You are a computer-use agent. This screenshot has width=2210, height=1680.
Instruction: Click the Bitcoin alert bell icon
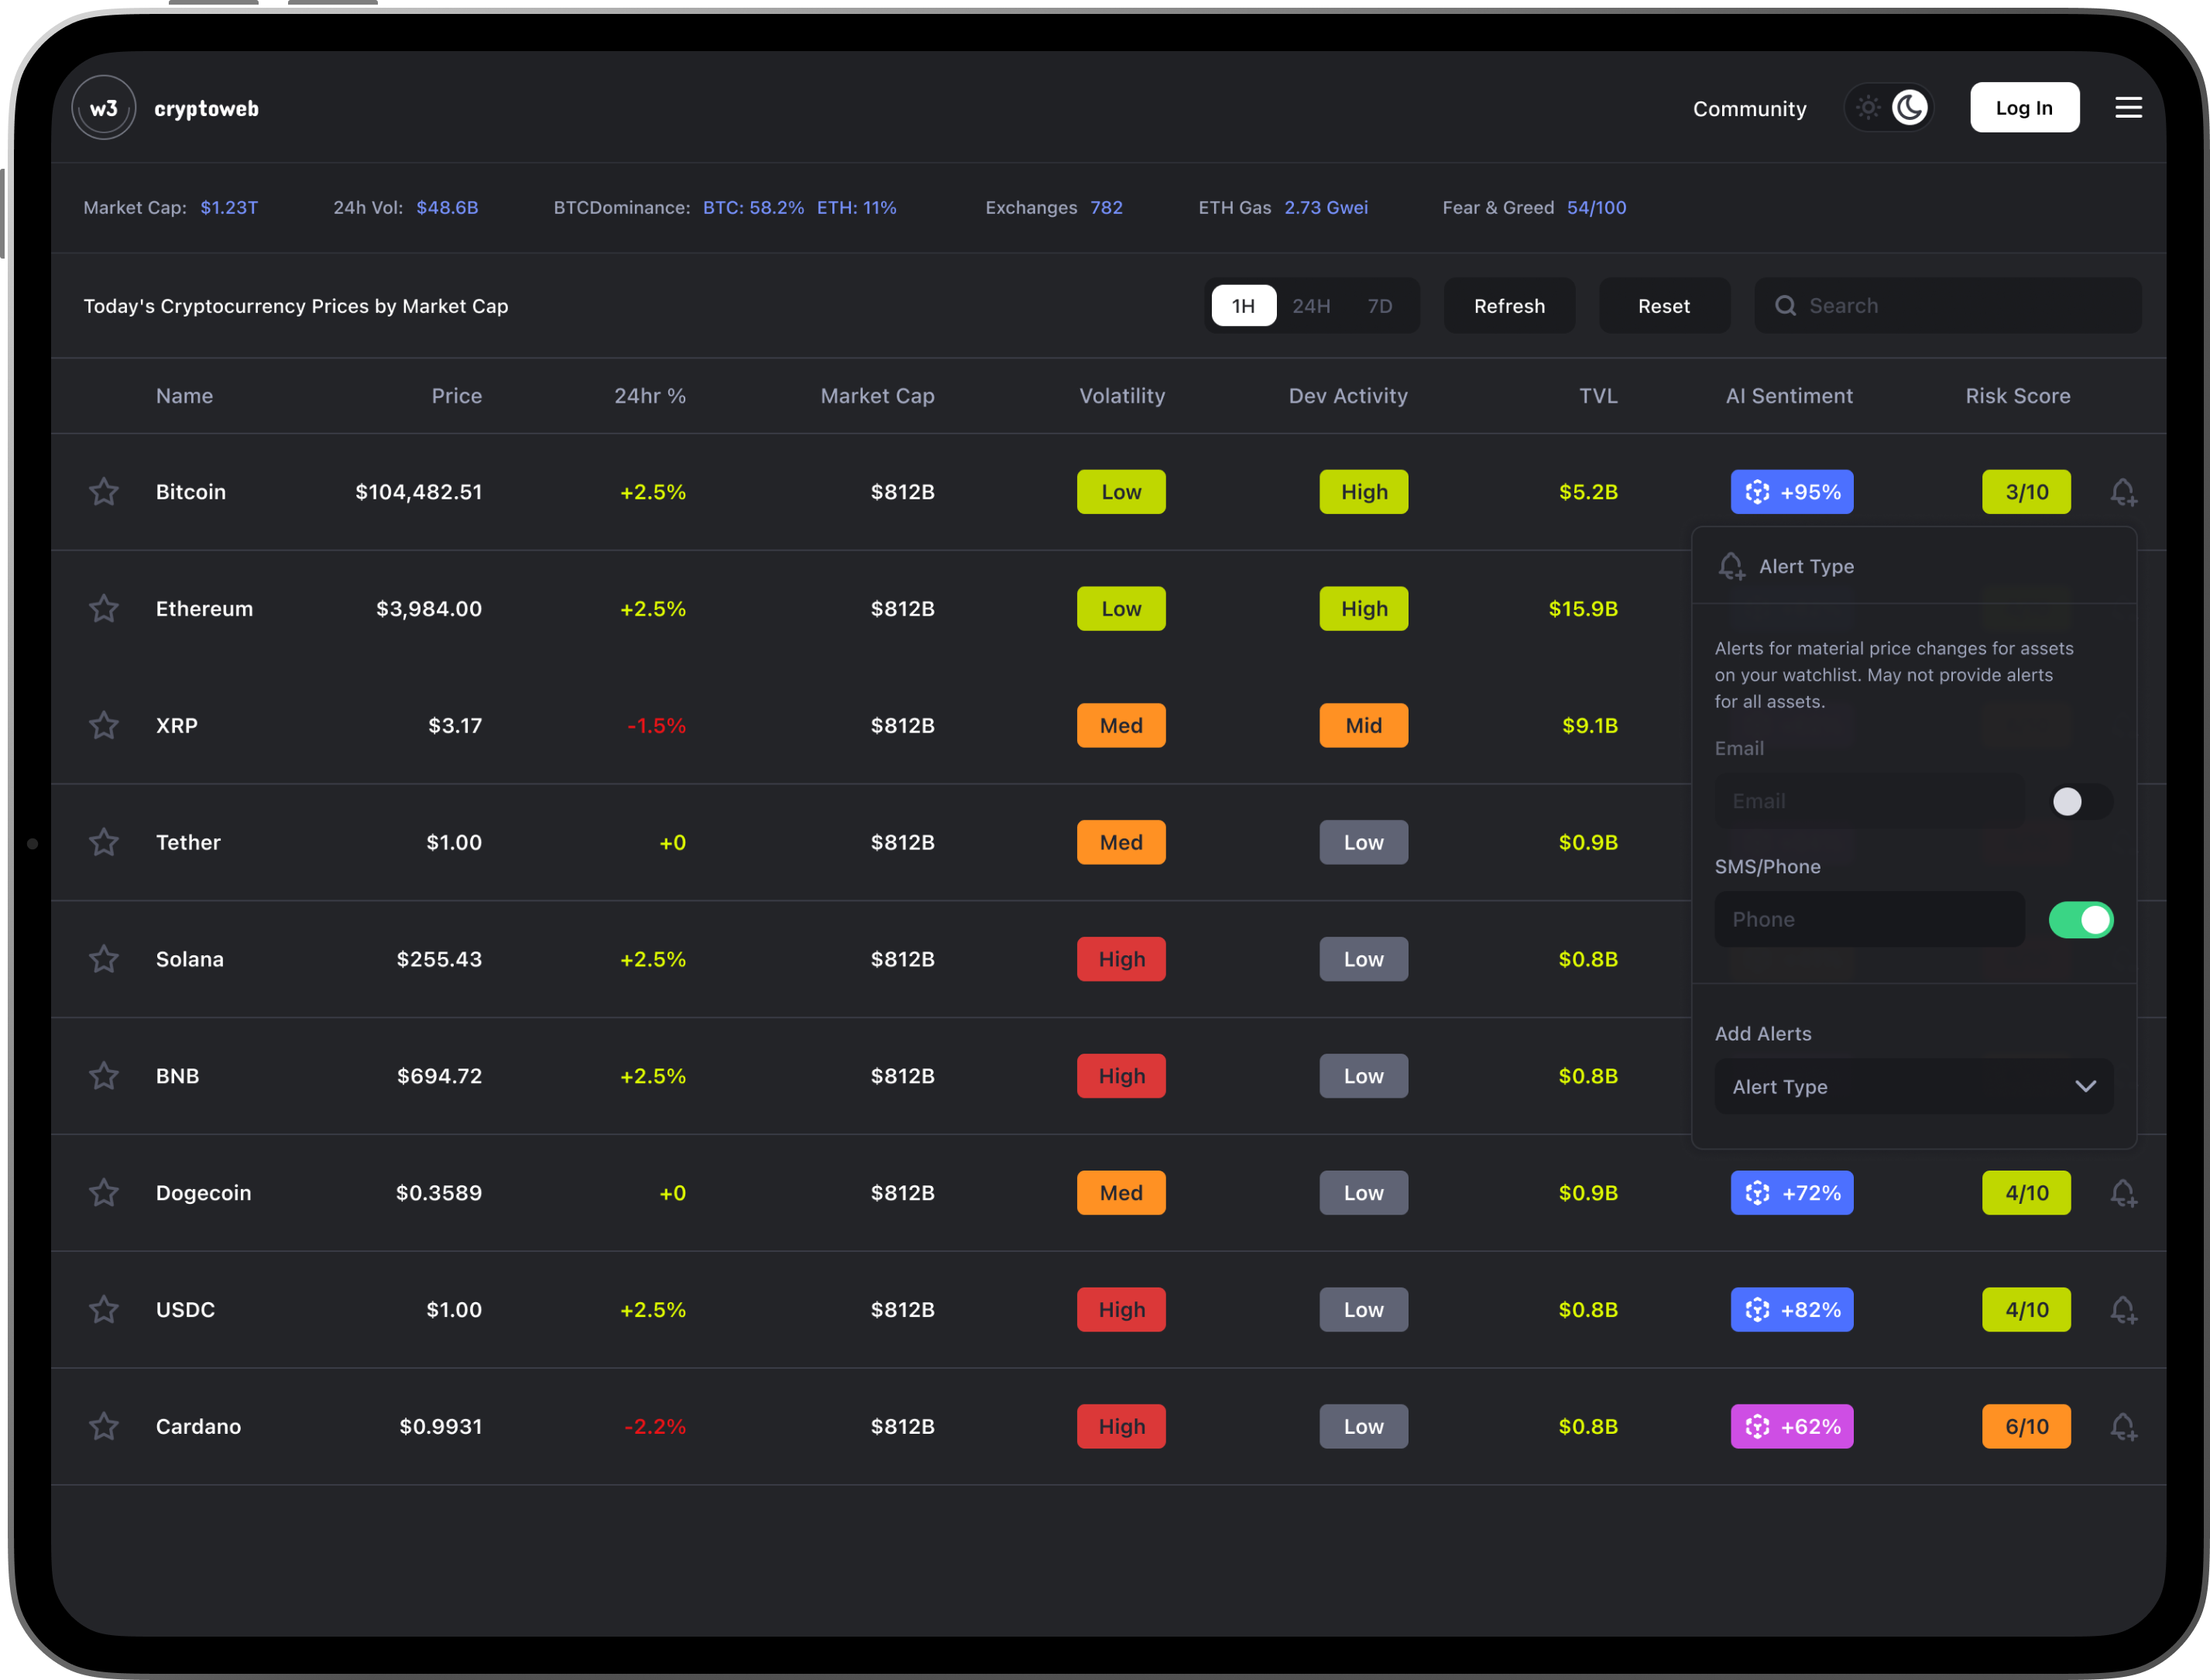click(2122, 492)
